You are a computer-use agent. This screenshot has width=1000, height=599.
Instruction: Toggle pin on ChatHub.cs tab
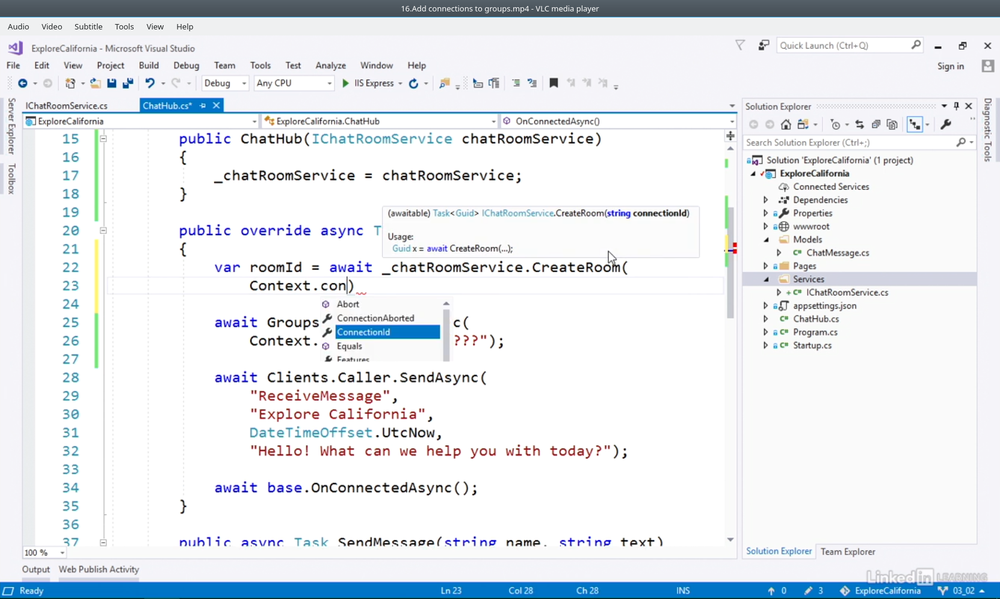click(x=203, y=105)
